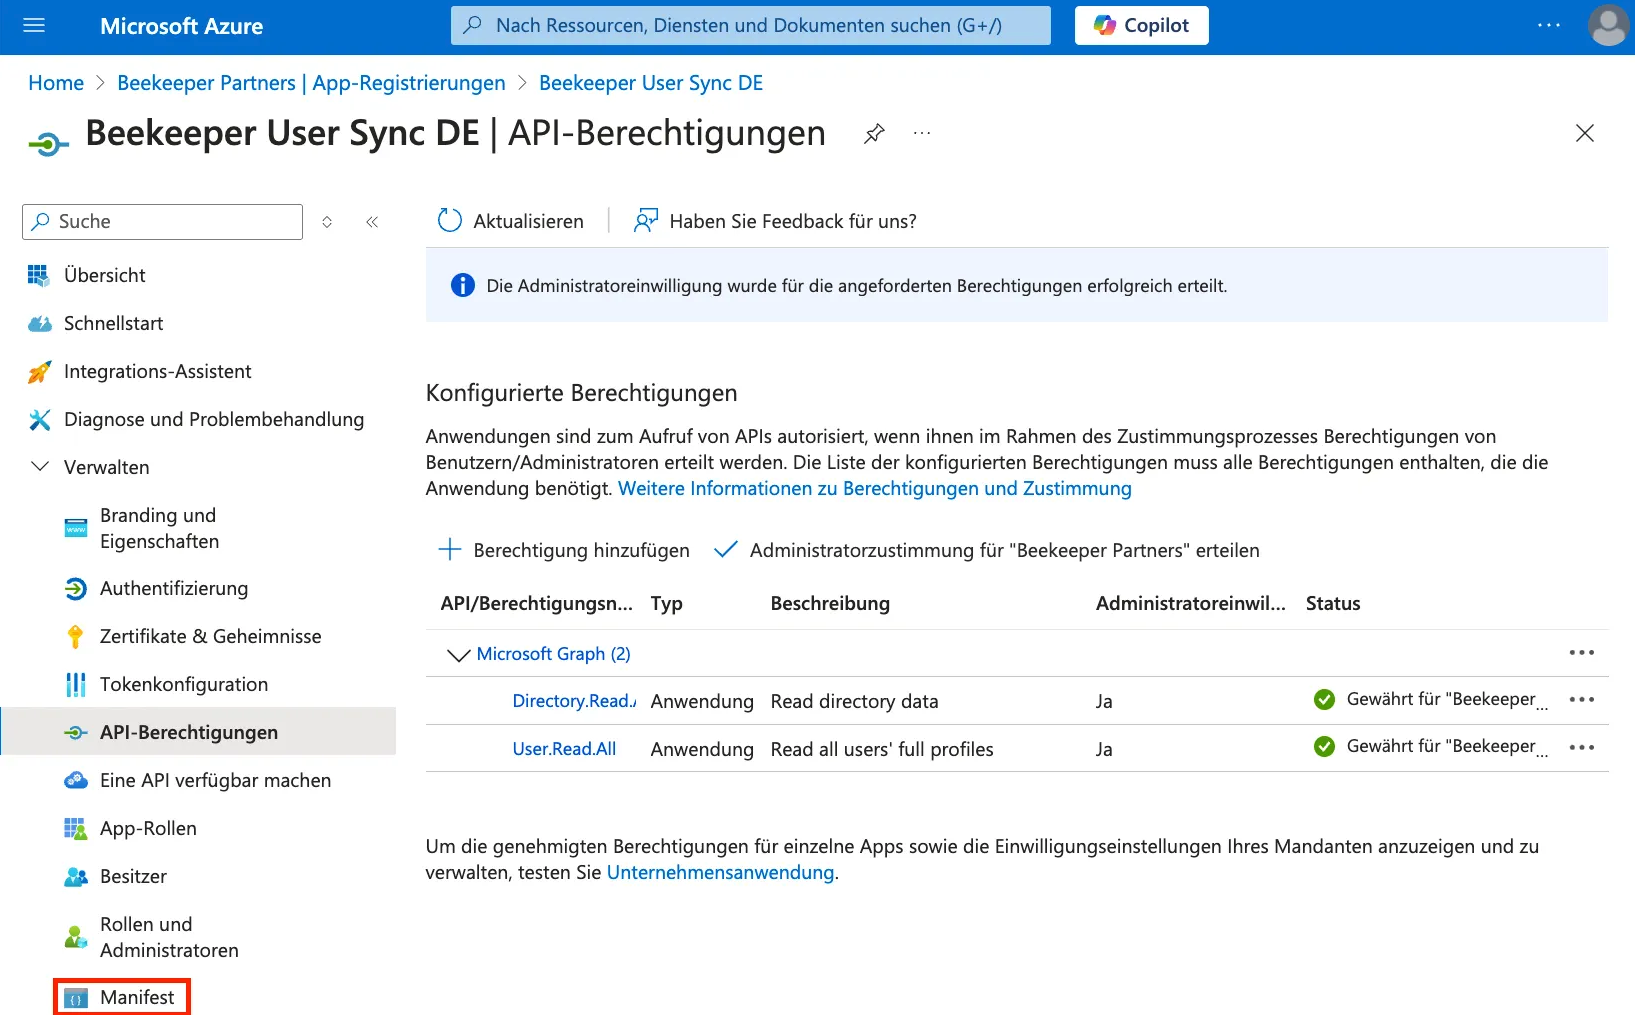The height and width of the screenshot is (1015, 1635).
Task: Click the Schnellstart cloud icon
Action: [39, 323]
